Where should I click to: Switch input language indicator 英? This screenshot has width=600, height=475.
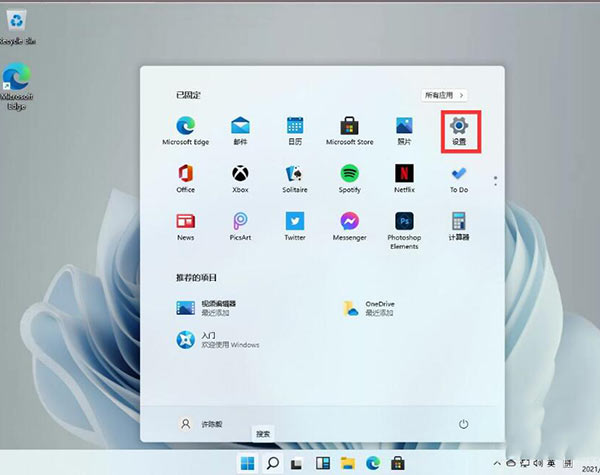coord(551,463)
